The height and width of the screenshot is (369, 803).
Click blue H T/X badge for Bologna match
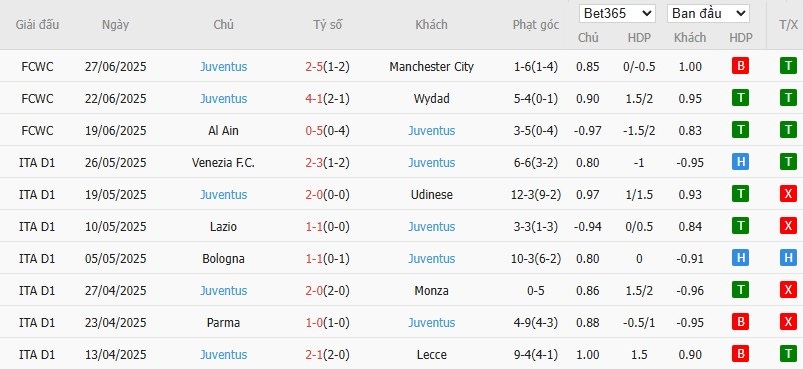pyautogui.click(x=788, y=258)
